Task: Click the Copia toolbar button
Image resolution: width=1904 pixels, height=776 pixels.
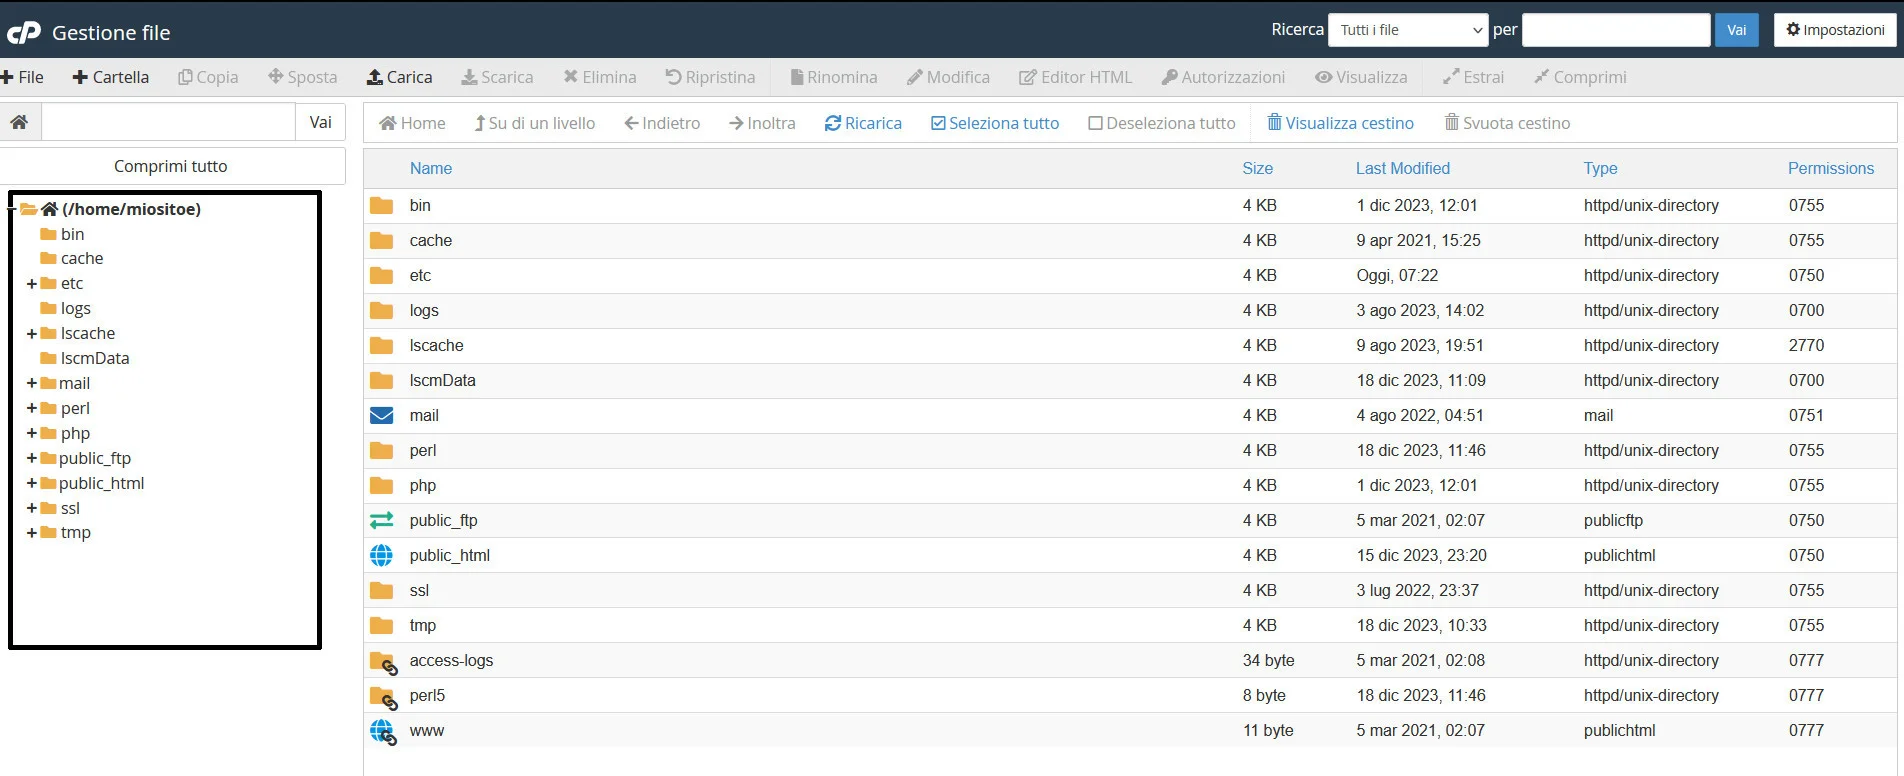Action: click(208, 77)
